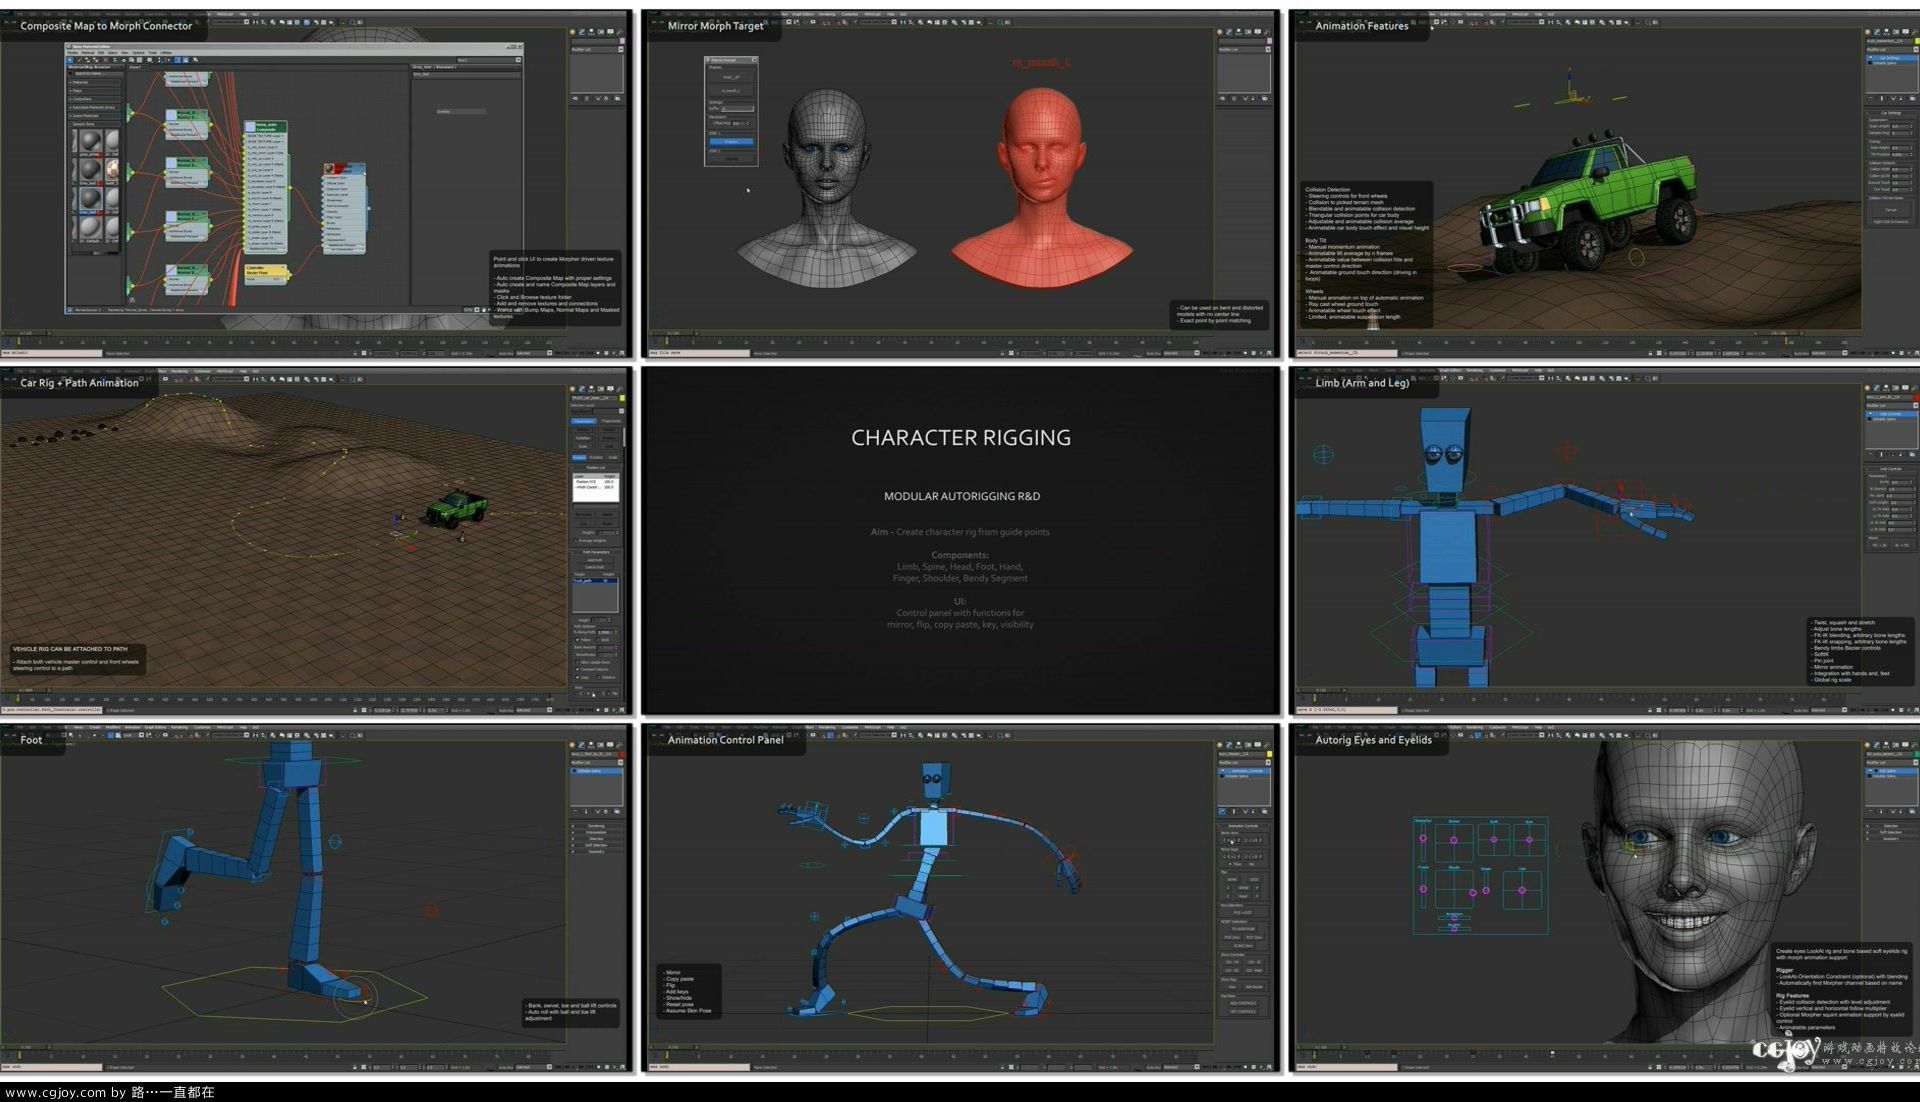Expand Maps group in Material/Map Browser

(x=76, y=91)
